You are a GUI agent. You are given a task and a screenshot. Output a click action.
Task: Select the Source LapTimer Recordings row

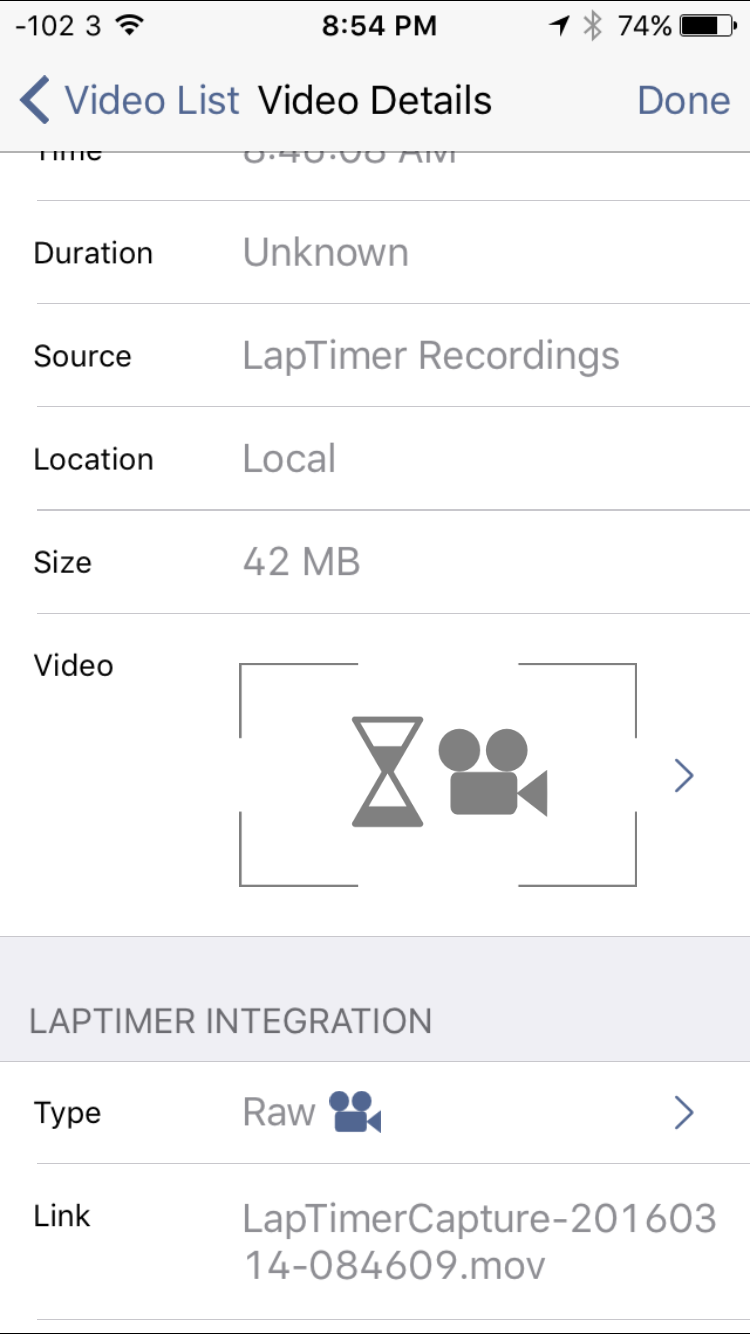pyautogui.click(x=375, y=355)
